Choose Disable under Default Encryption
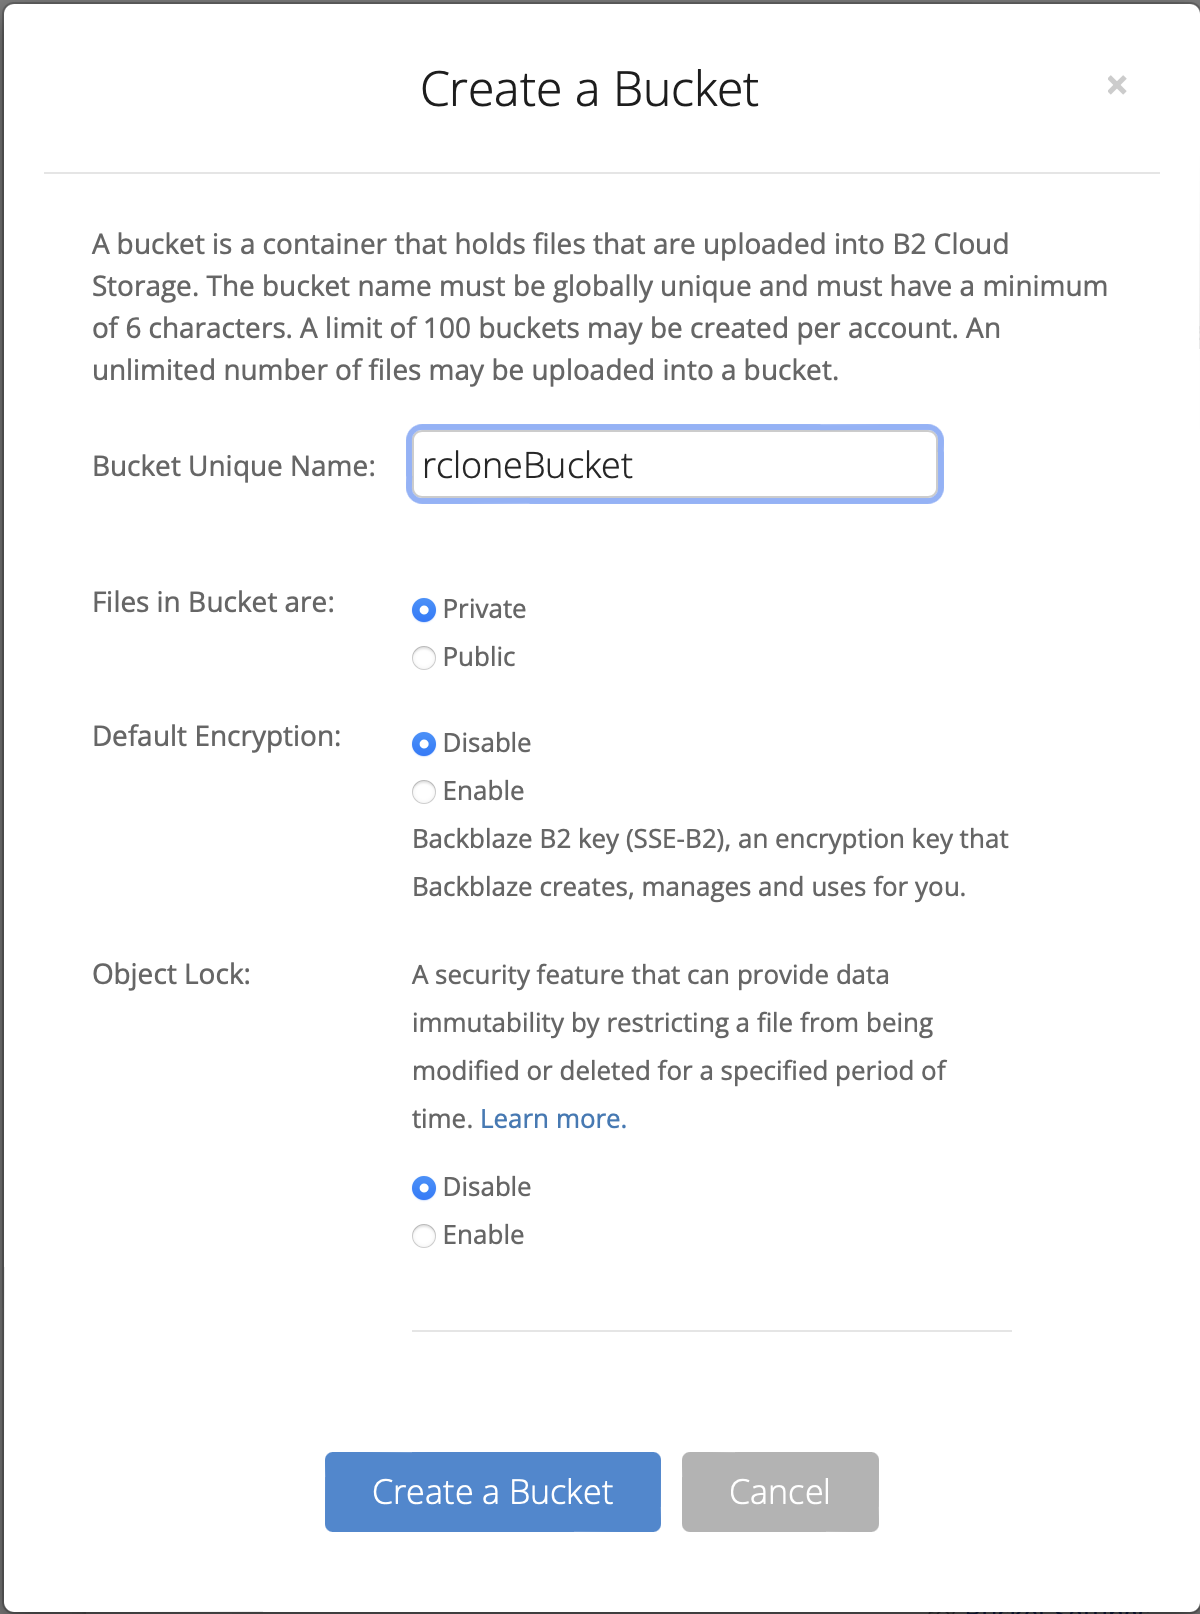This screenshot has height=1614, width=1200. [x=424, y=743]
